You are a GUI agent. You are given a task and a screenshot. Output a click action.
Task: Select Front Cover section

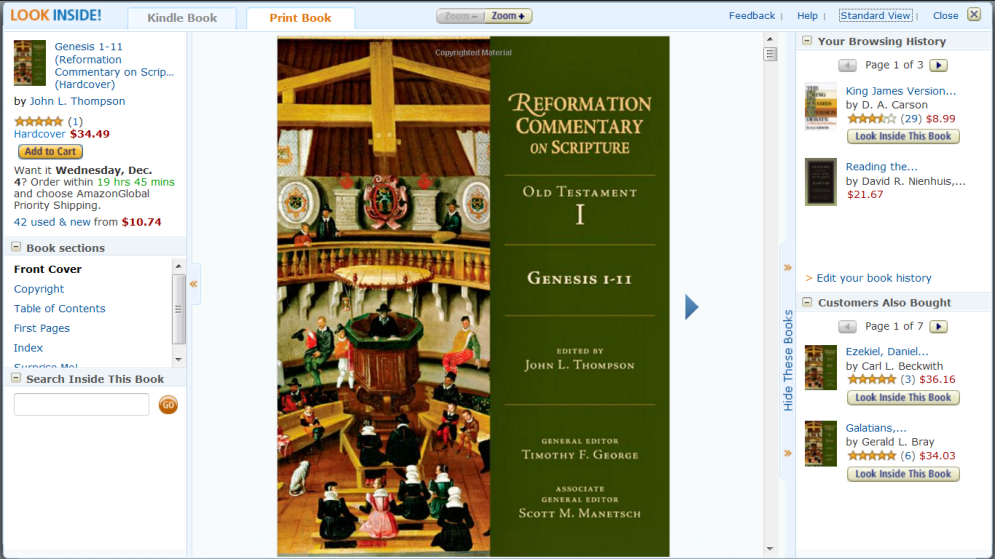click(x=48, y=269)
